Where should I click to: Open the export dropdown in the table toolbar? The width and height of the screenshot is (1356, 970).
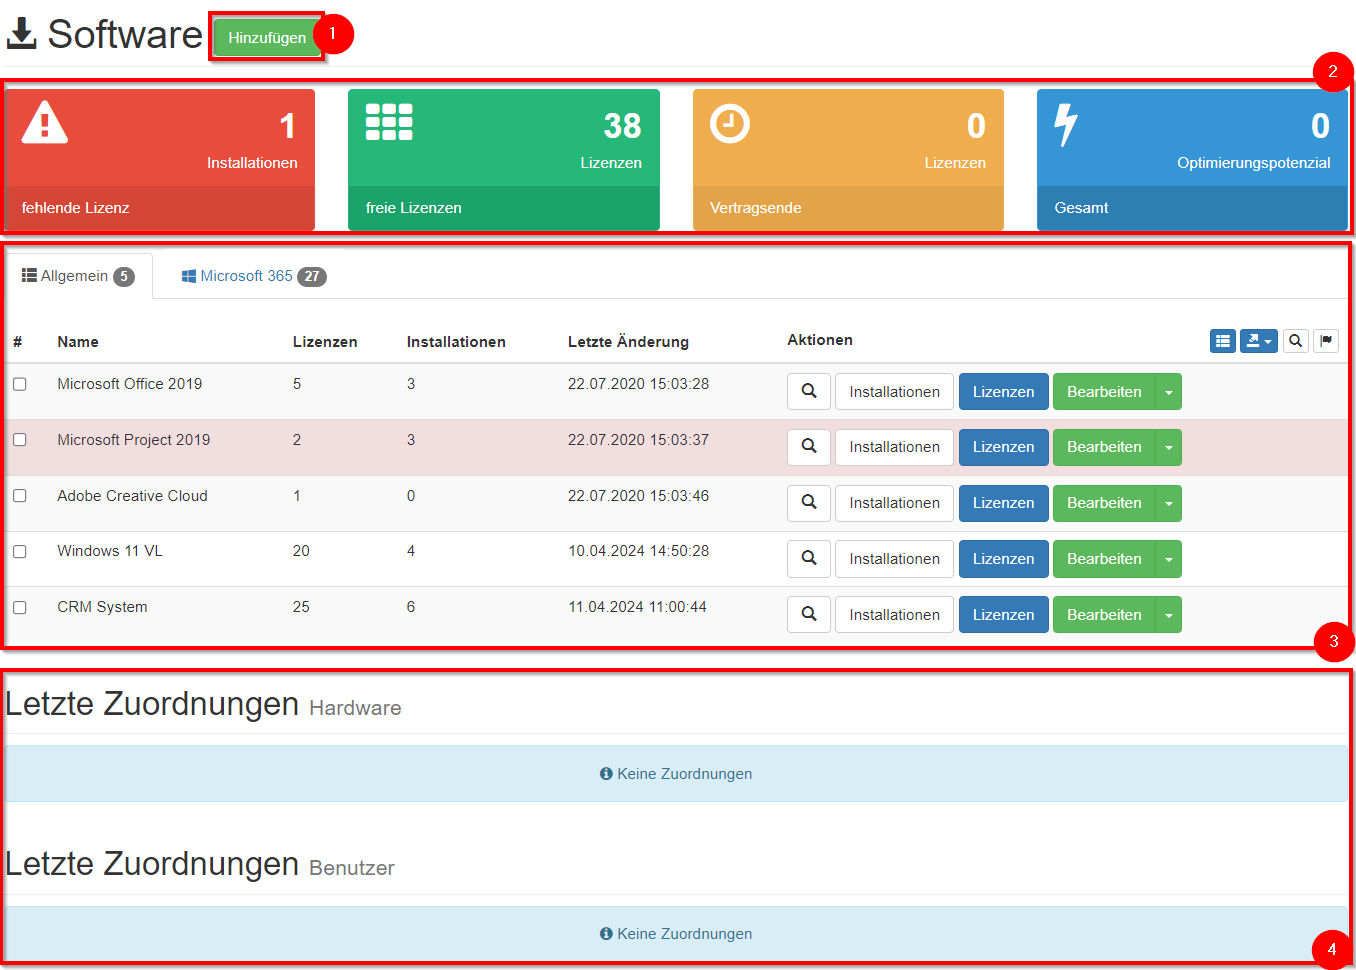coord(1258,341)
